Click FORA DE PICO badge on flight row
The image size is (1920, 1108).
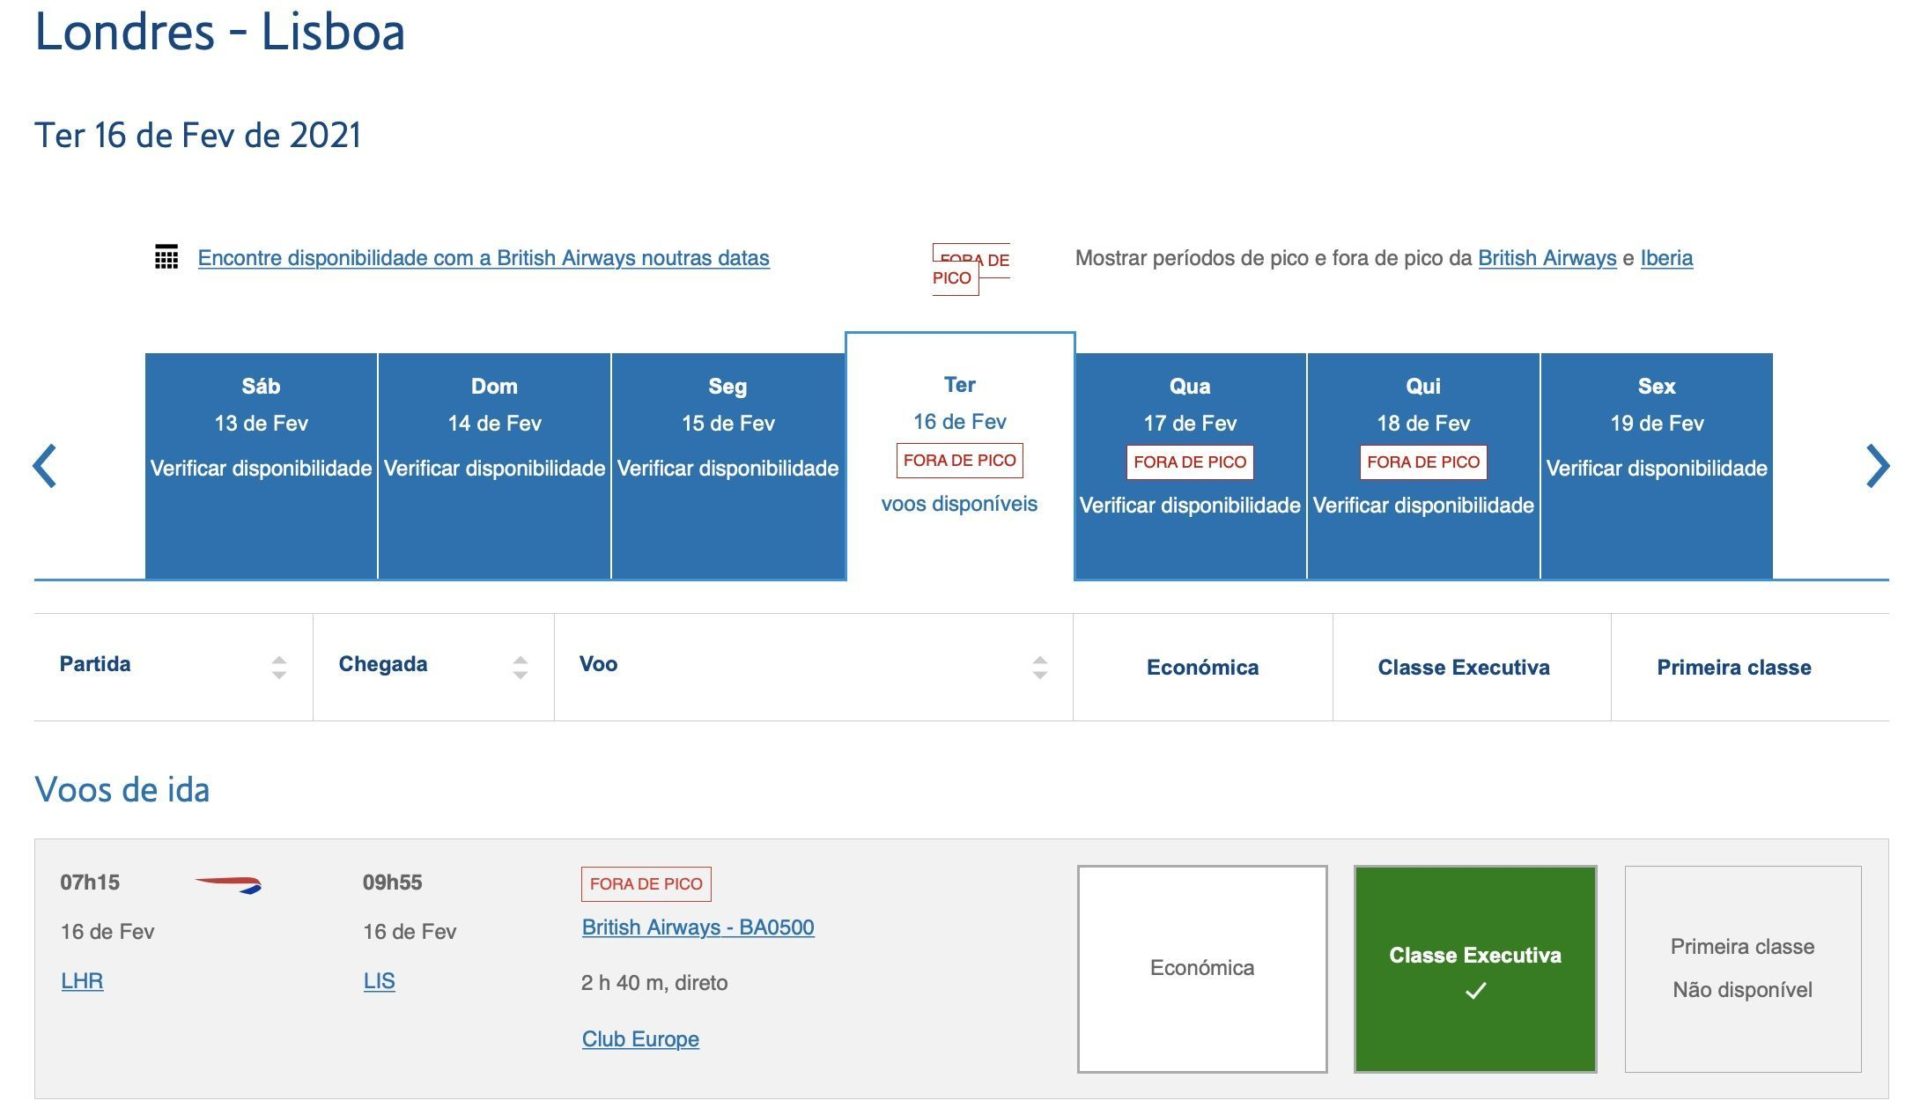(646, 884)
